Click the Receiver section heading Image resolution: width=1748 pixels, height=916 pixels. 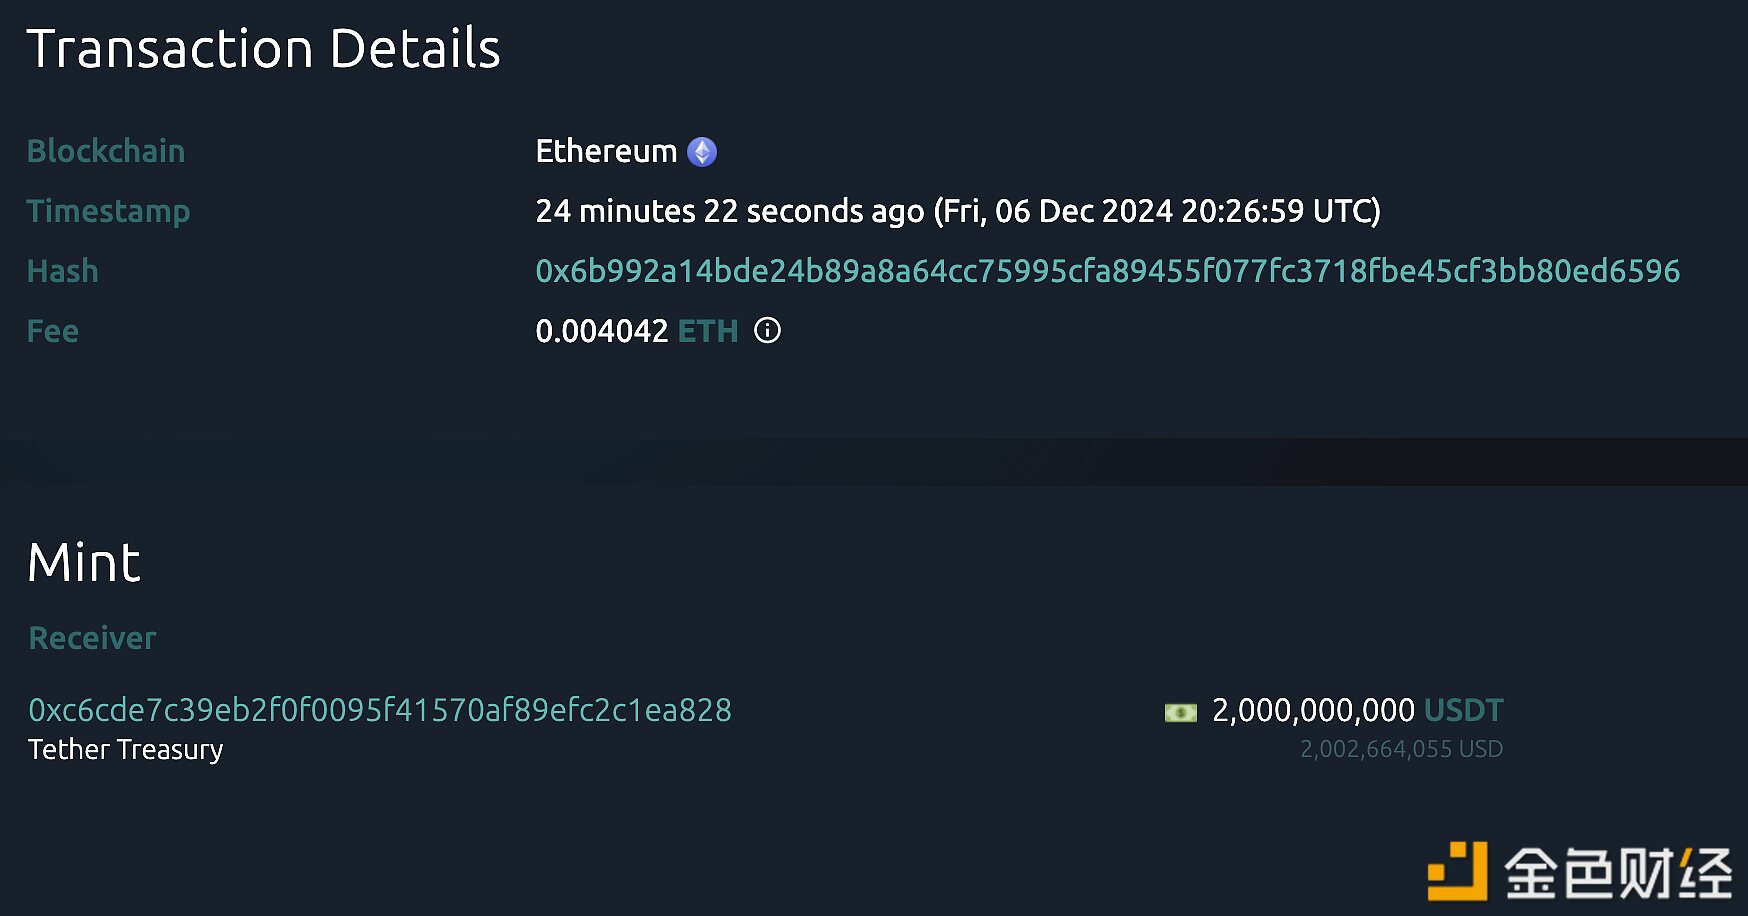point(91,637)
